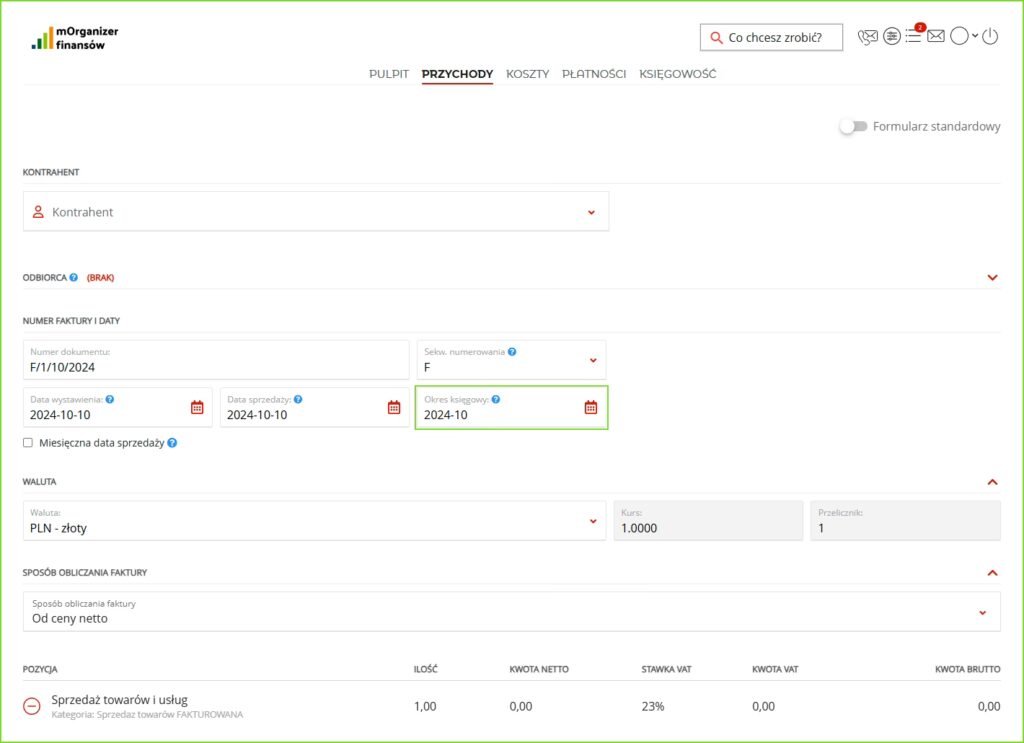Viewport: 1024px width, 743px height.
Task: Click the Numer dokumentu input field
Action: [x=216, y=360]
